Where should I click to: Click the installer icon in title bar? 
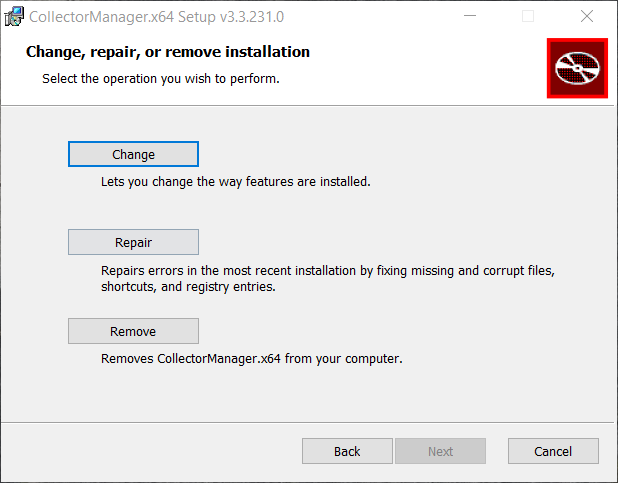coord(15,16)
